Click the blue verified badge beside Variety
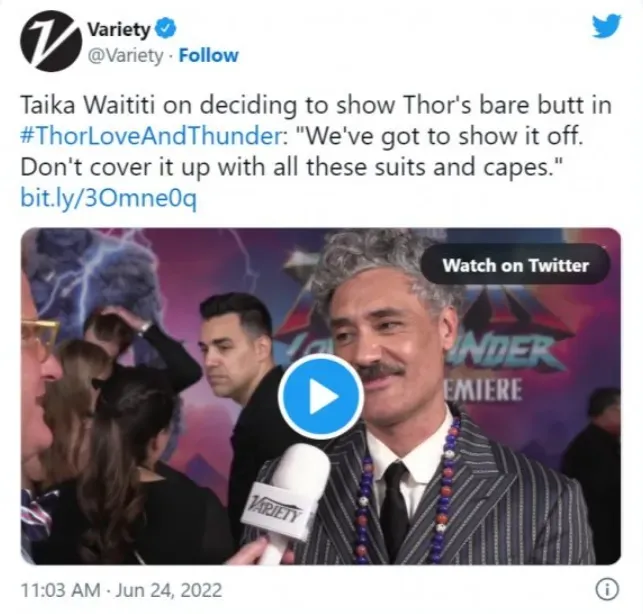This screenshot has height=614, width=643. click(165, 30)
